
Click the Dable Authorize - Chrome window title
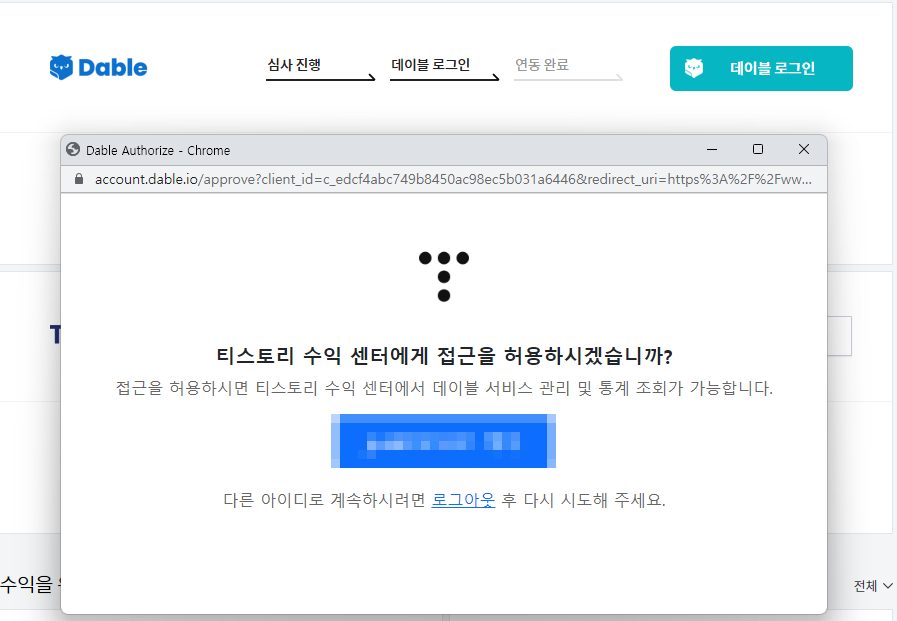158,150
